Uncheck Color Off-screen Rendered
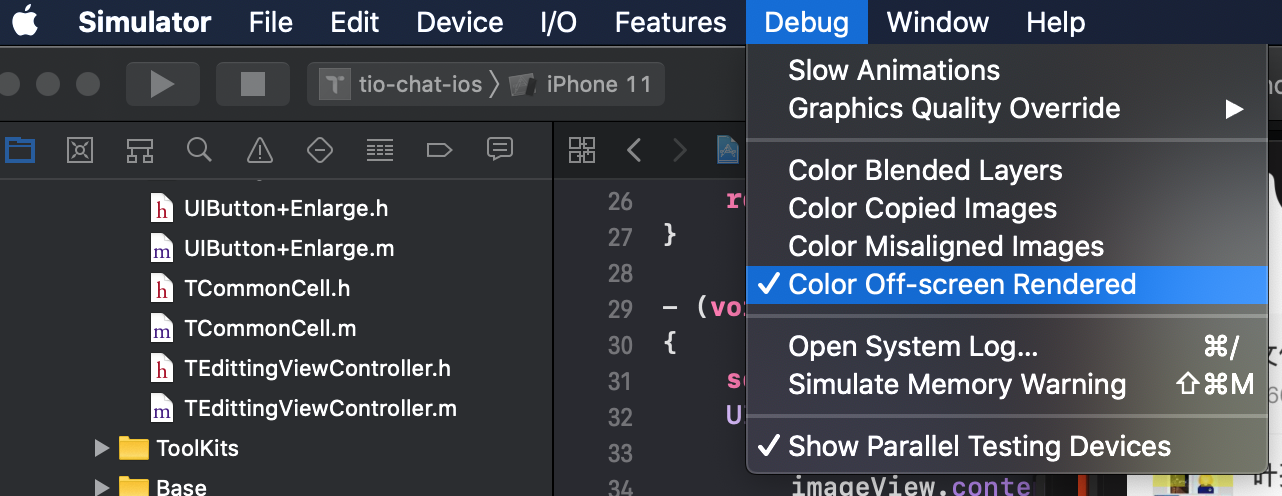The width and height of the screenshot is (1282, 496). [1000, 284]
